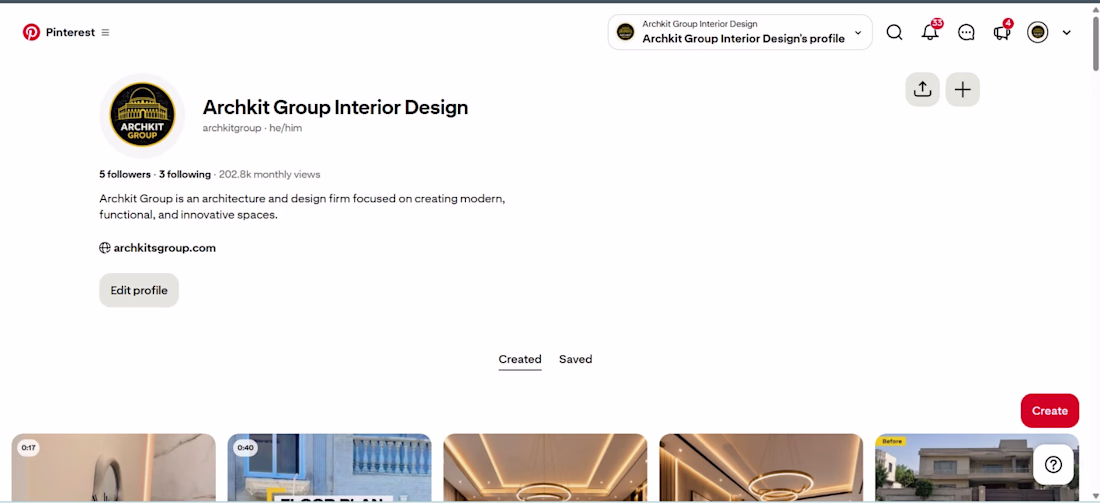The height and width of the screenshot is (503, 1100).
Task: Open the messages chat bubble icon
Action: (966, 32)
